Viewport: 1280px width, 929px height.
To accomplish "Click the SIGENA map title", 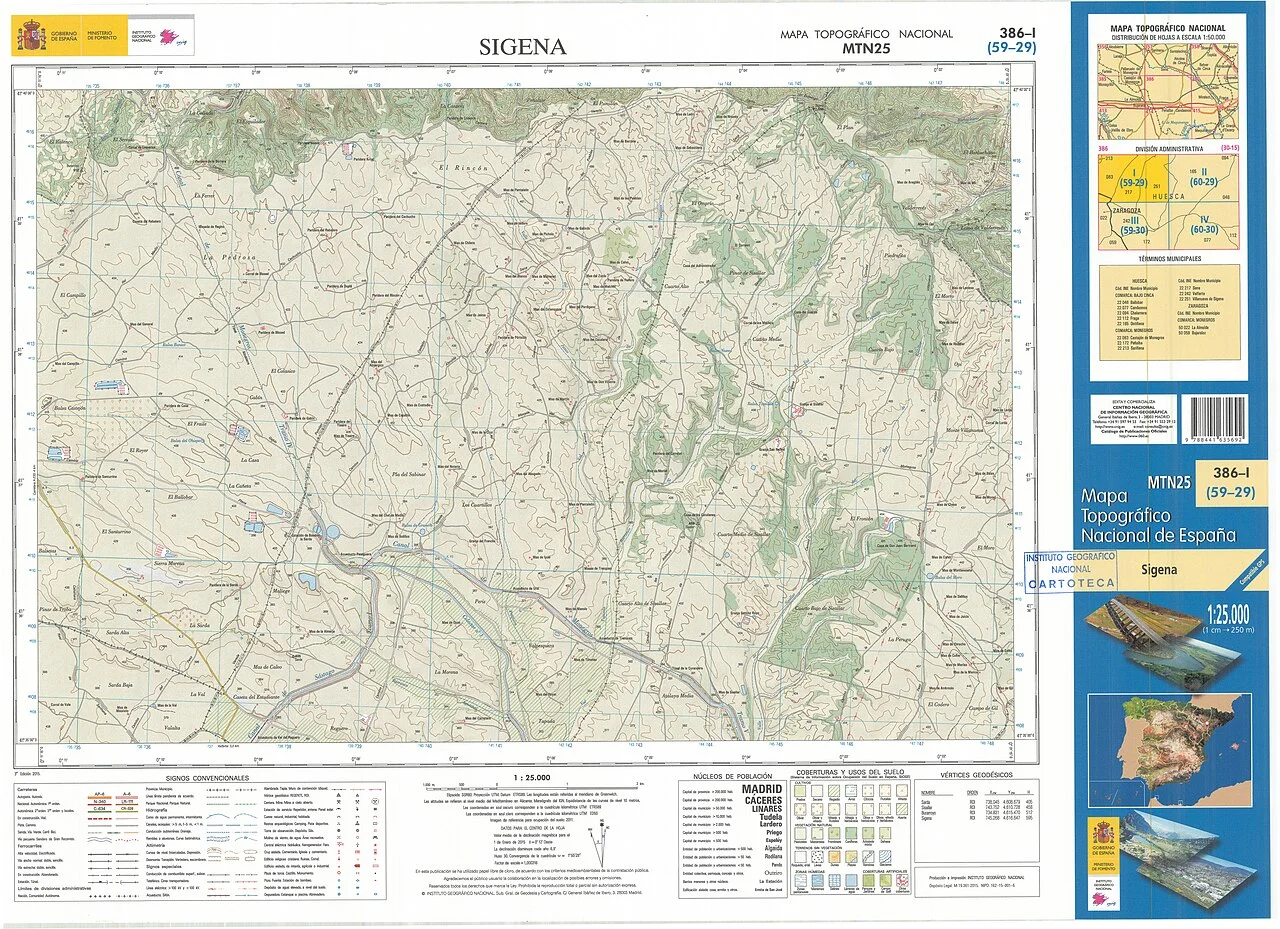I will (522, 47).
